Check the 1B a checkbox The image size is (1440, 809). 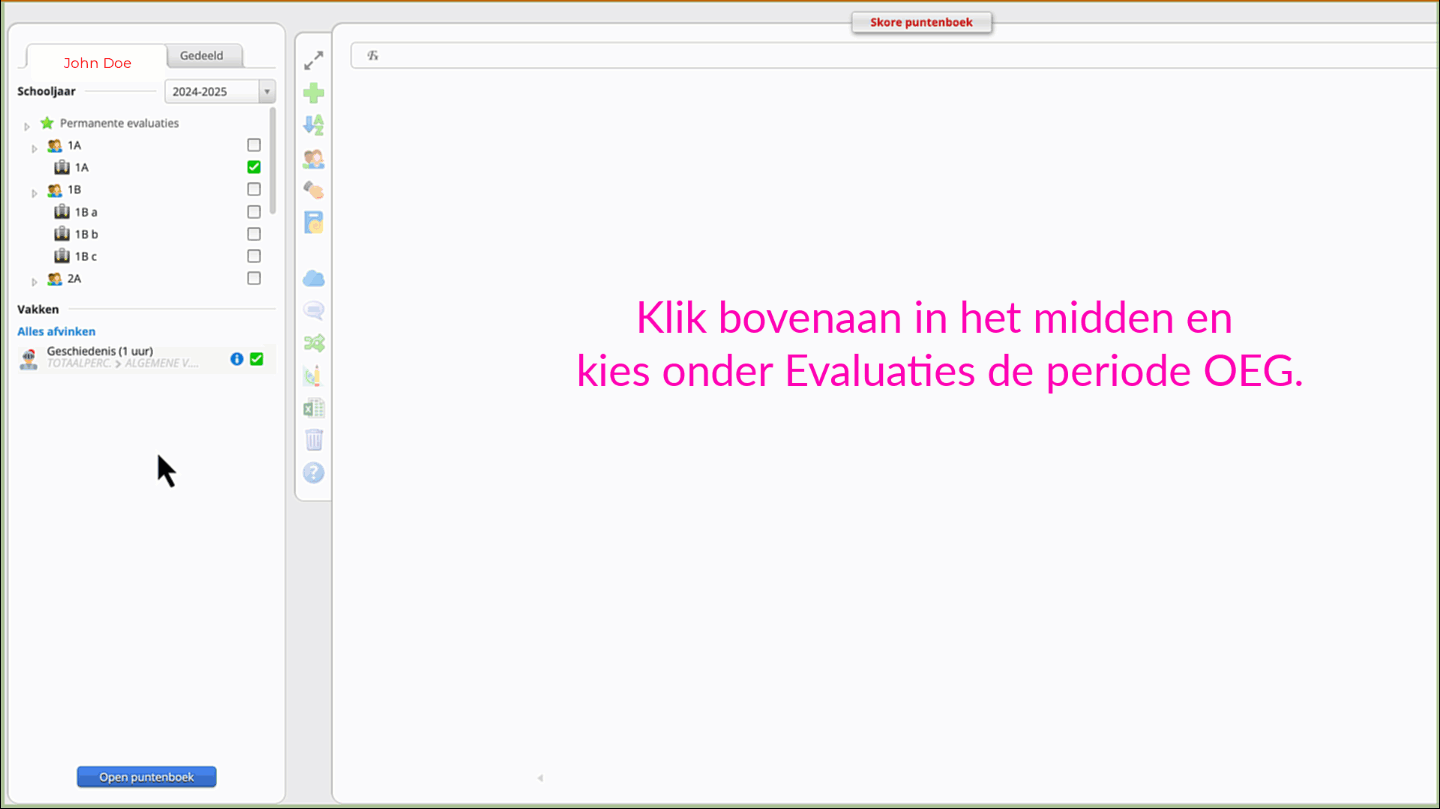click(x=254, y=212)
